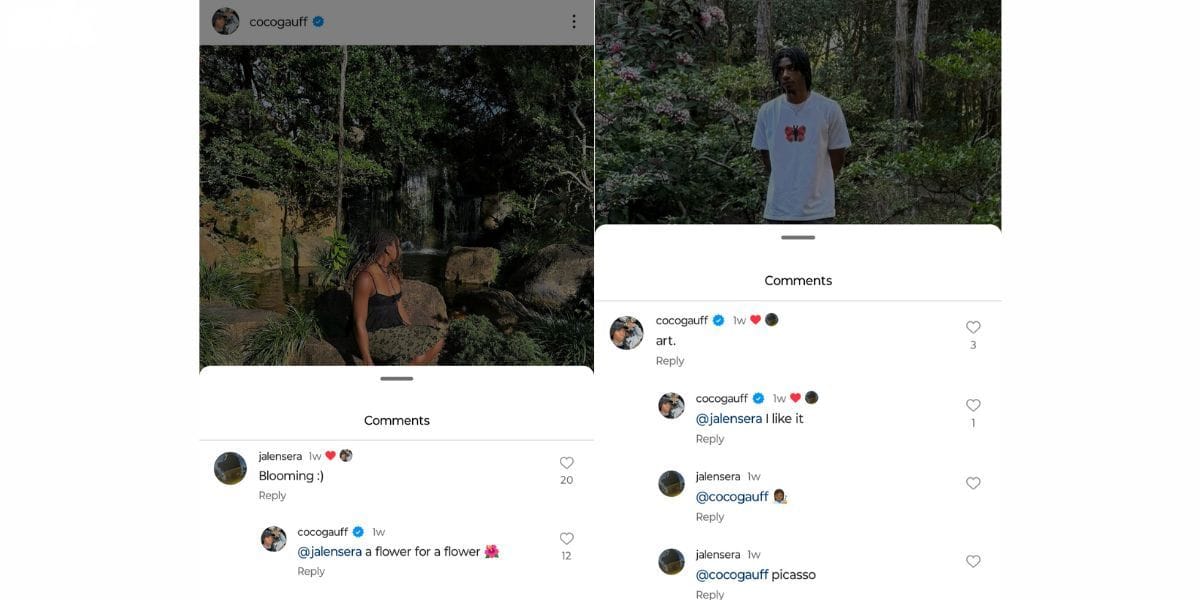Select the Comments header on the left panel
The width and height of the screenshot is (1200, 600).
[396, 420]
